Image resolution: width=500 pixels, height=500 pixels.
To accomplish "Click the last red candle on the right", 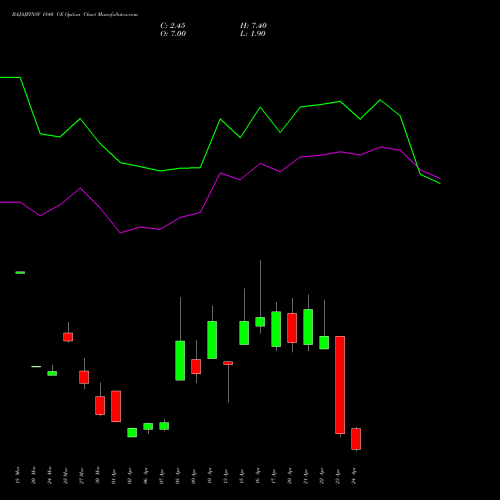I will (x=356, y=439).
